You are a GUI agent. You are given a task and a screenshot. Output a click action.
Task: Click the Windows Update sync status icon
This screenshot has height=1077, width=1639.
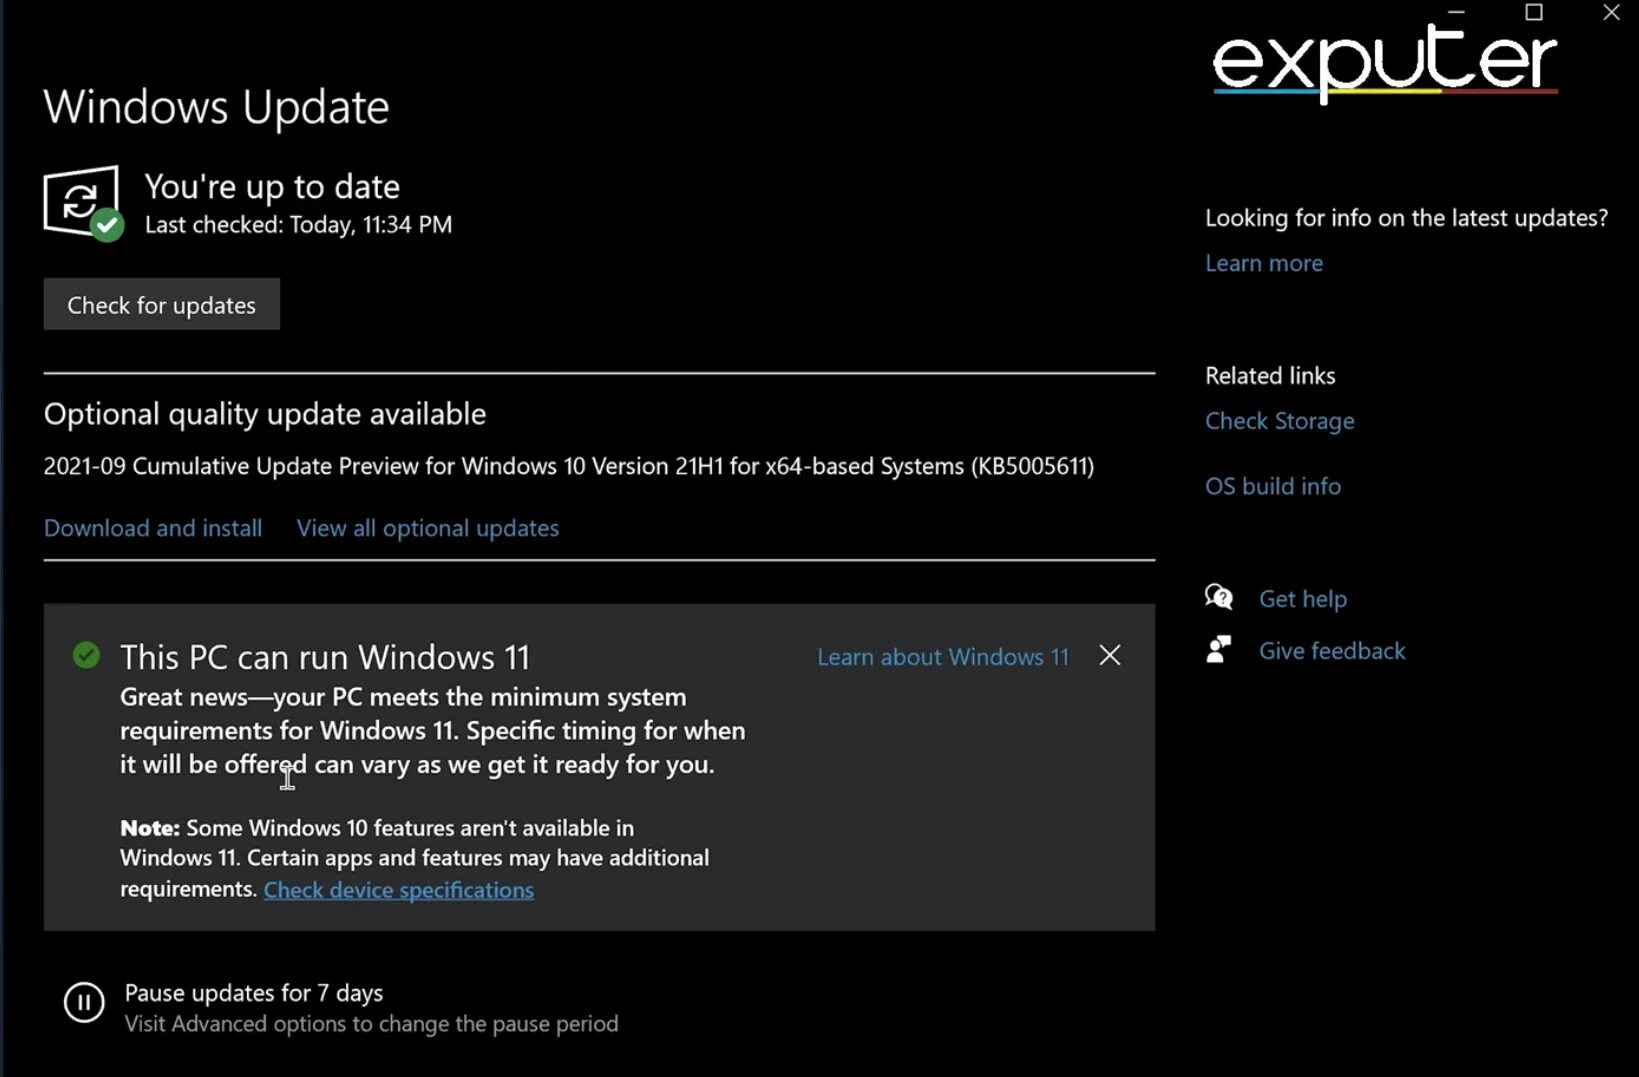point(84,203)
